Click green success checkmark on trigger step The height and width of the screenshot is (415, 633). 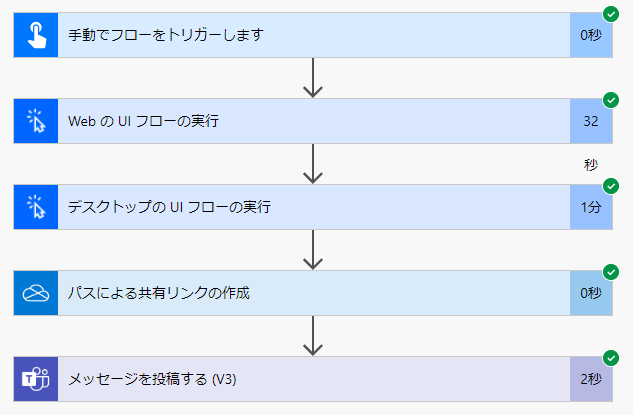point(611,14)
